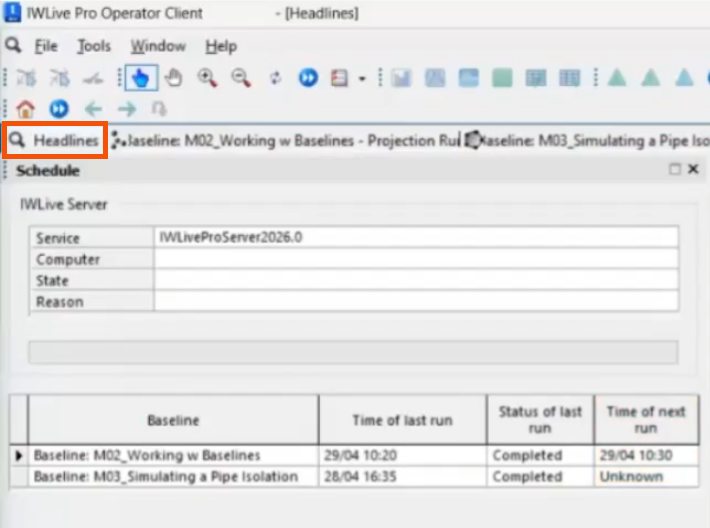Click the second green triangle toolbar icon
This screenshot has width=710, height=528.
pos(651,78)
